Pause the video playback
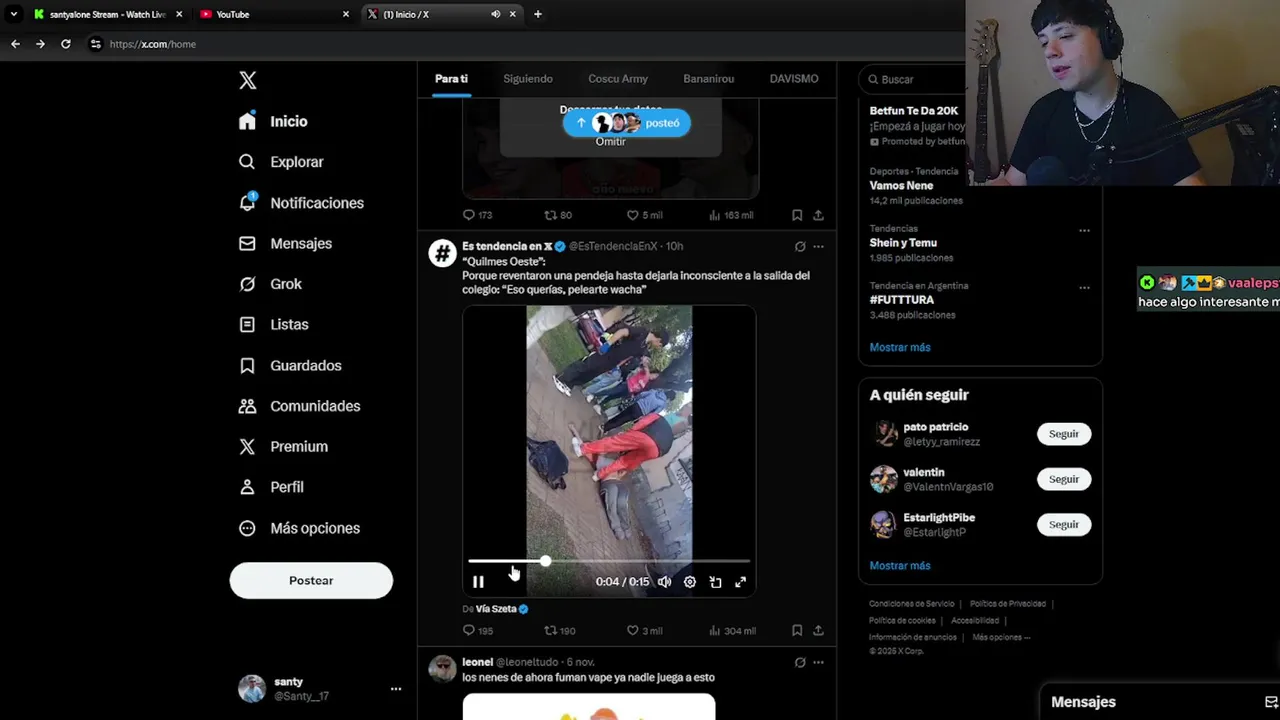 click(478, 582)
